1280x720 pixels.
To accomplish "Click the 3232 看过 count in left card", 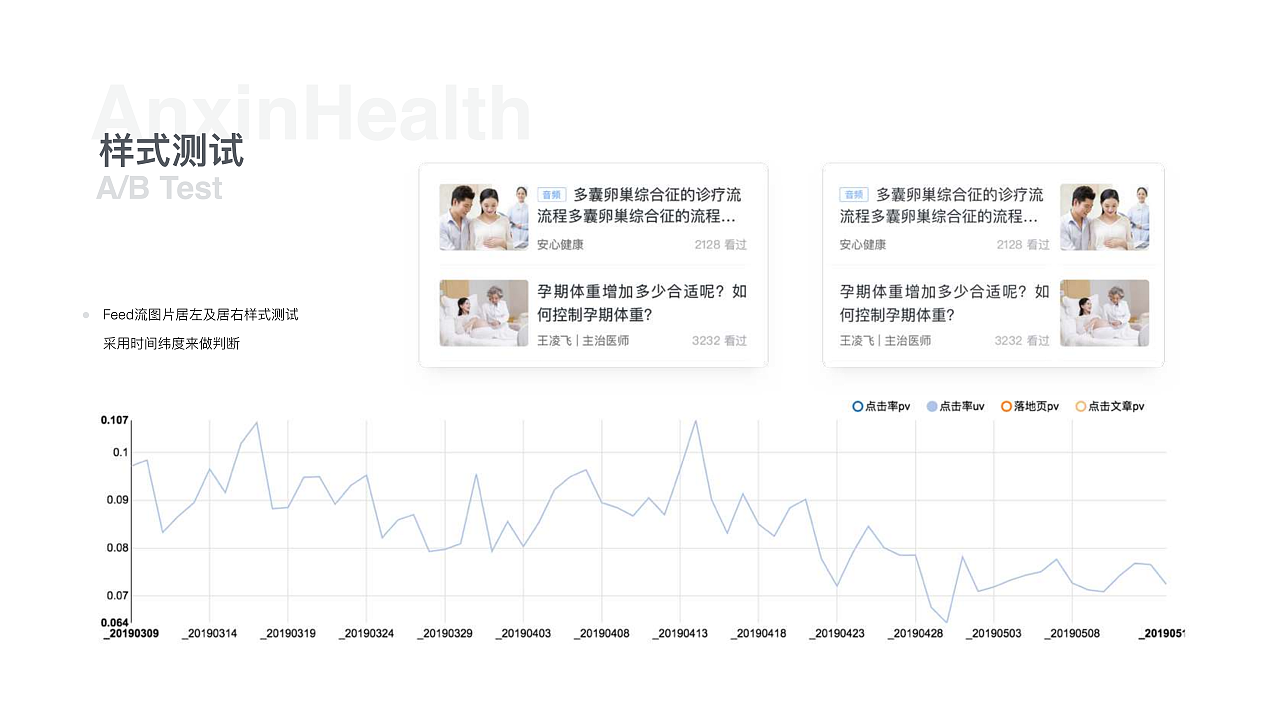I will 720,340.
